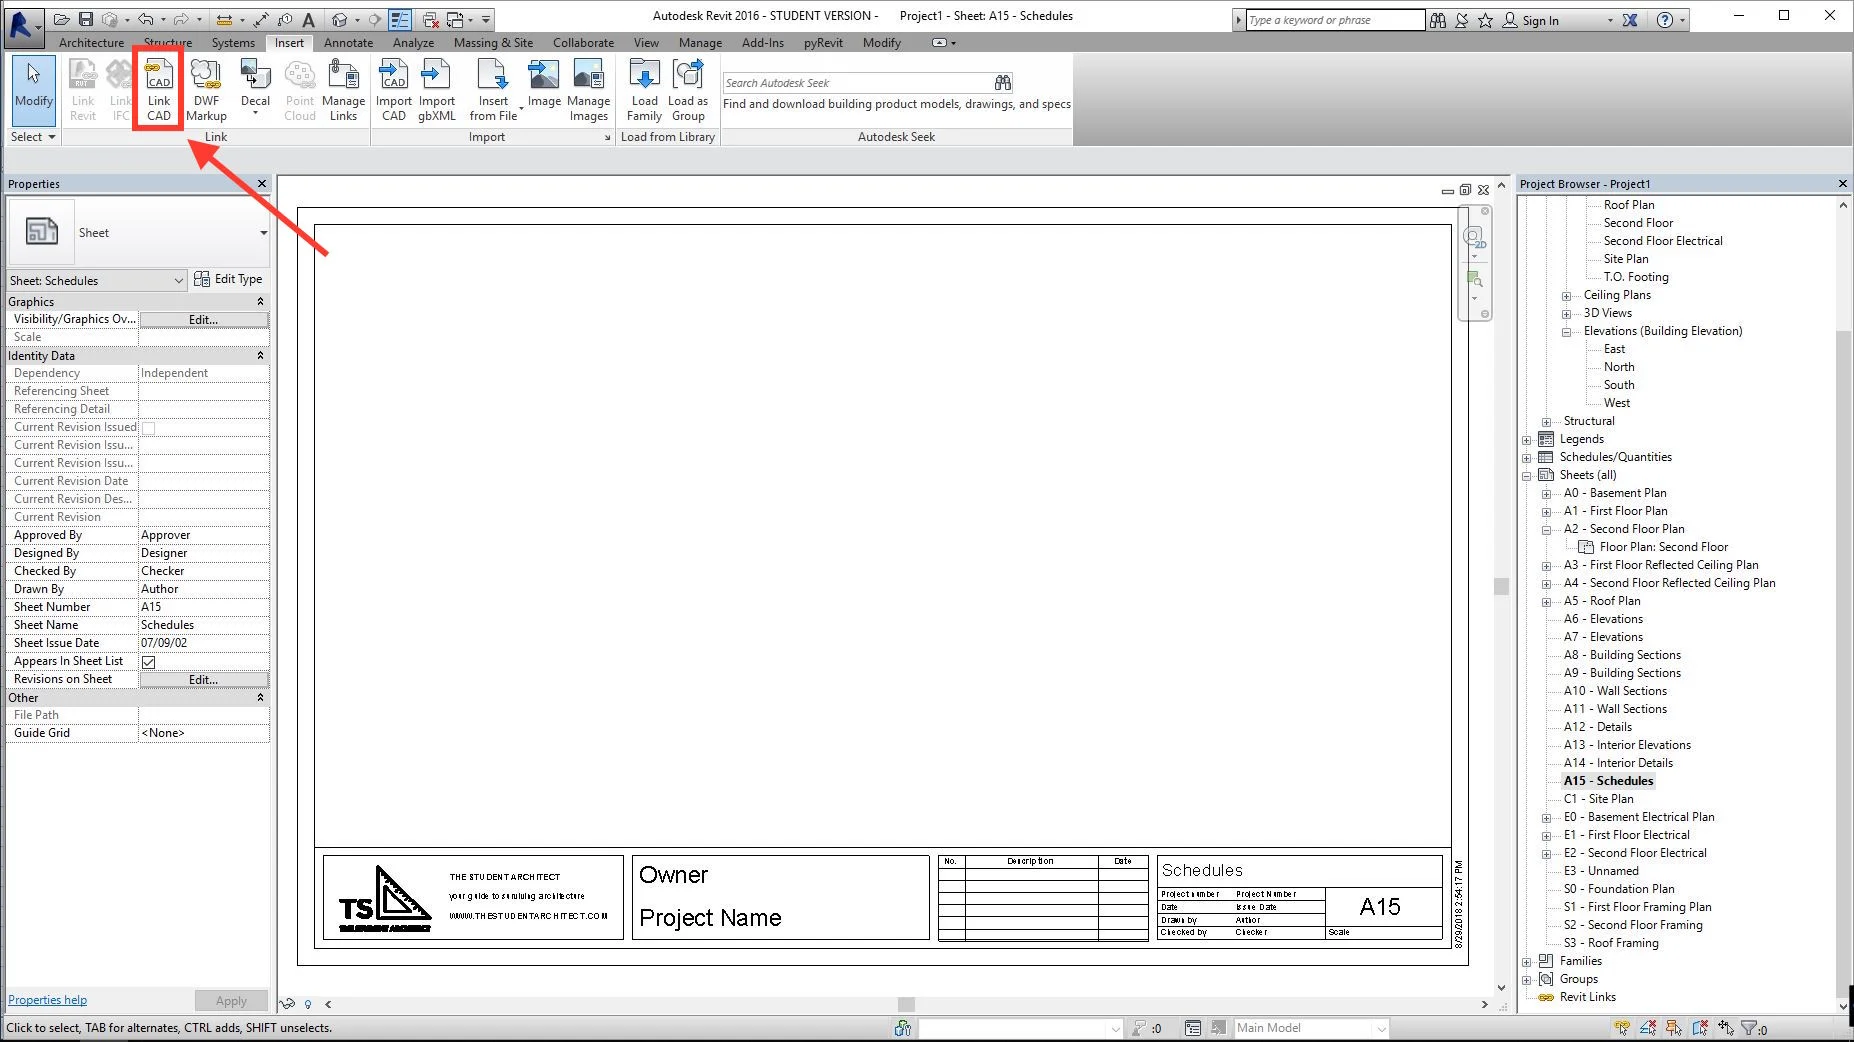Select the Link CAD tool
The image size is (1854, 1042).
157,88
